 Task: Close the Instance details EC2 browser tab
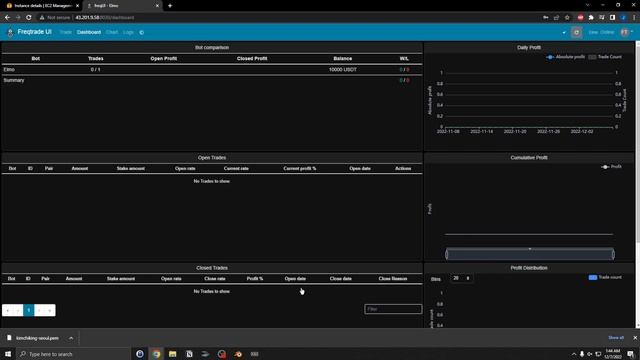click(x=77, y=6)
